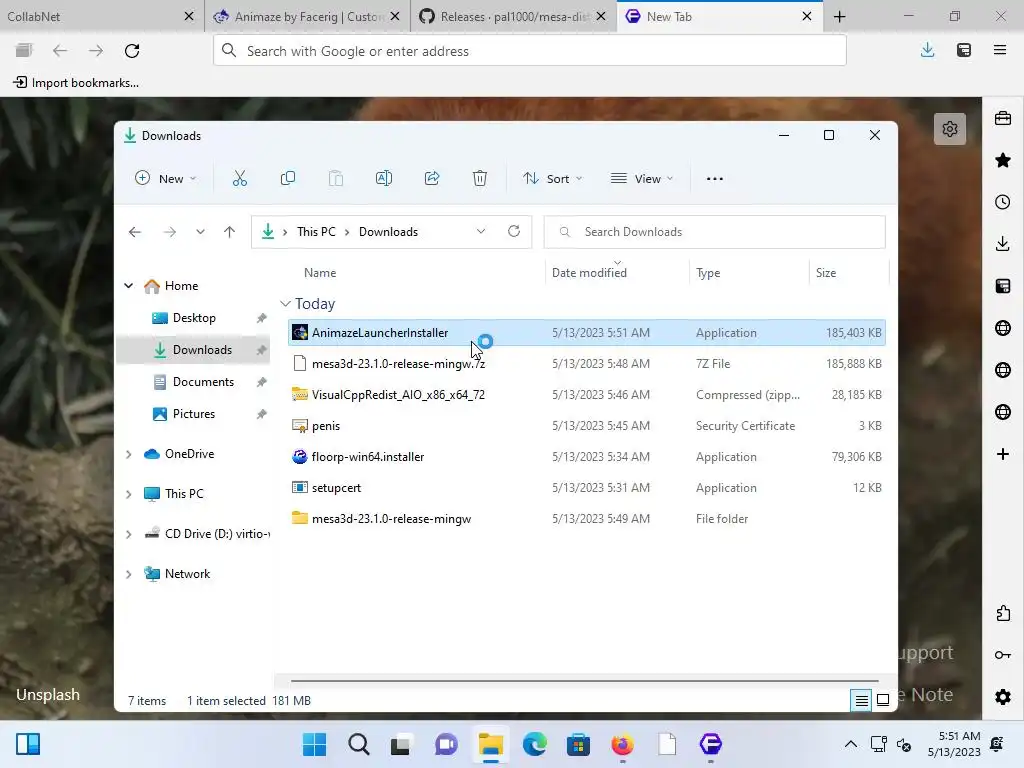Add a new panel with sidebar plus
This screenshot has height=768, width=1024.
point(1003,454)
